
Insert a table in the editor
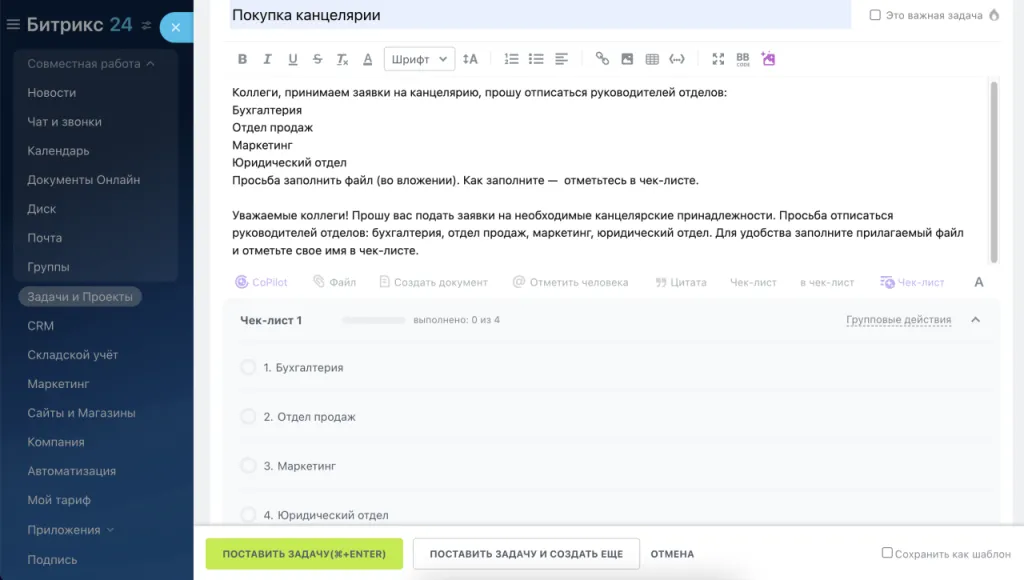click(x=652, y=59)
